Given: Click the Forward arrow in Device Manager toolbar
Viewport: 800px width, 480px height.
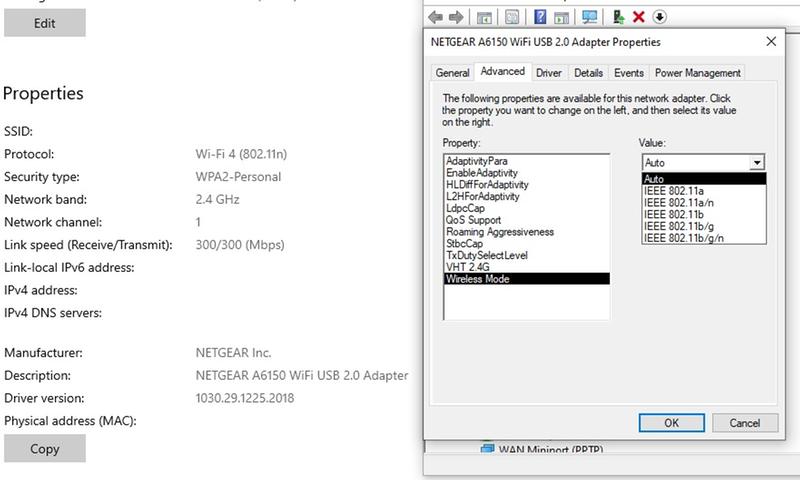Looking at the screenshot, I should (456, 17).
